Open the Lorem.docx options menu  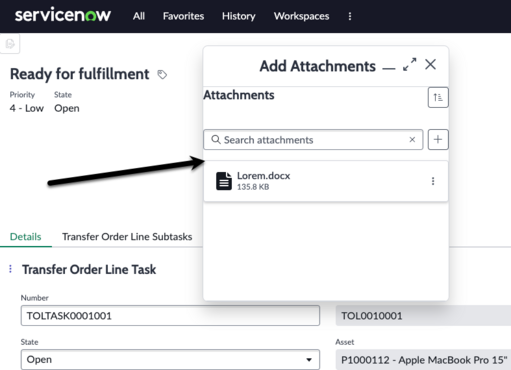pos(433,181)
